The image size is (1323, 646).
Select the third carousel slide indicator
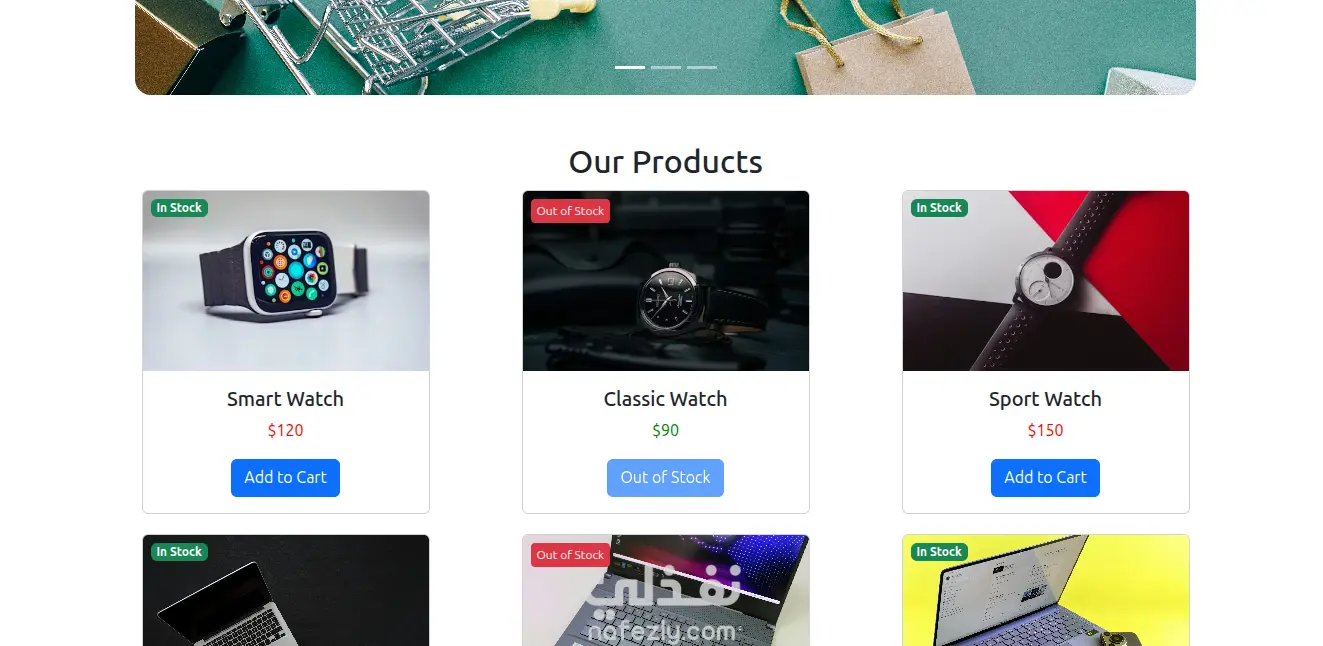coord(702,67)
